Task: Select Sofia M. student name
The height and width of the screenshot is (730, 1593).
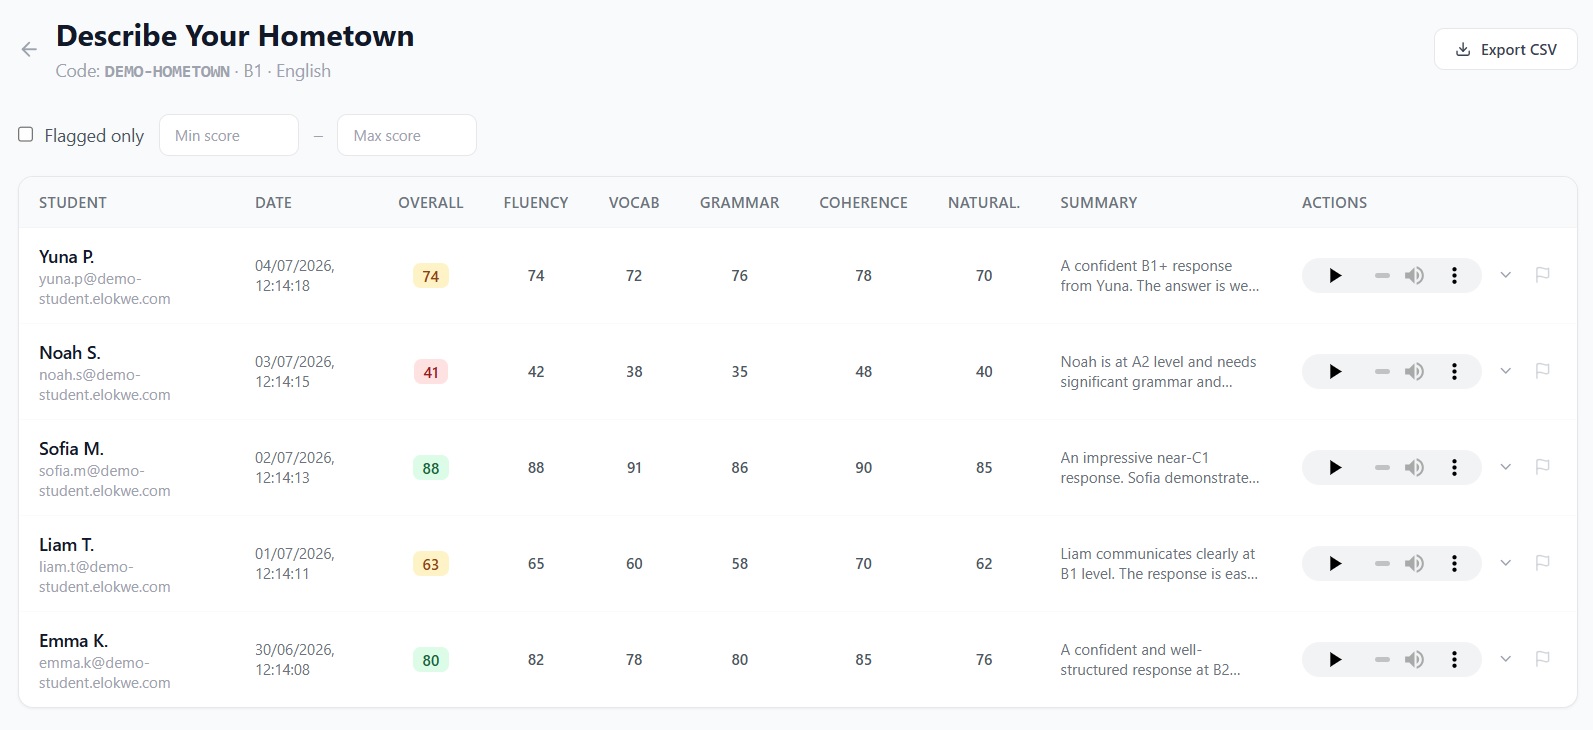Action: (72, 449)
